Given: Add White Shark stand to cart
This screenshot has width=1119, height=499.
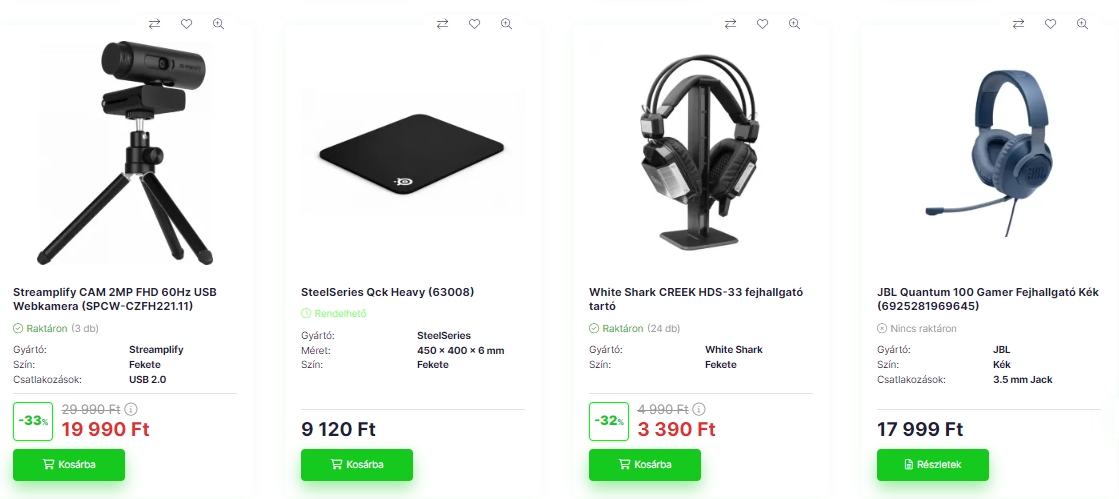Looking at the screenshot, I should (645, 465).
